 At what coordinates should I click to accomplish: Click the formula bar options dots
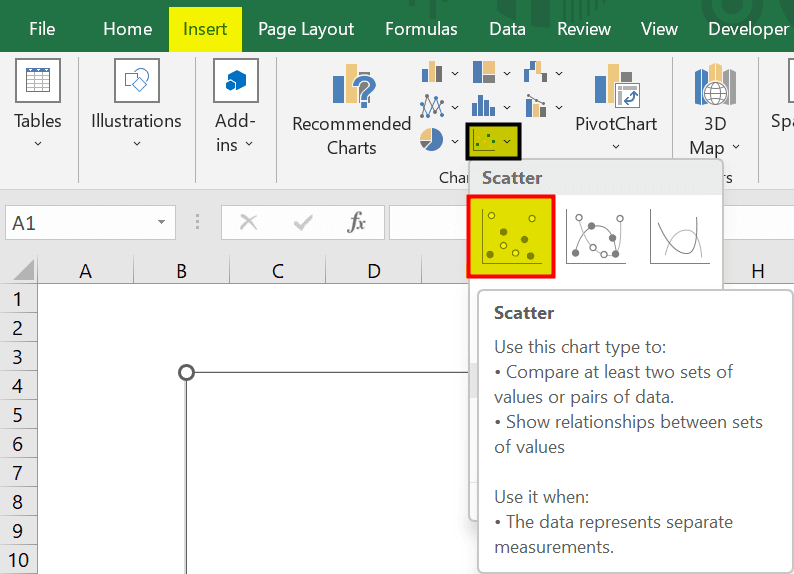point(197,222)
